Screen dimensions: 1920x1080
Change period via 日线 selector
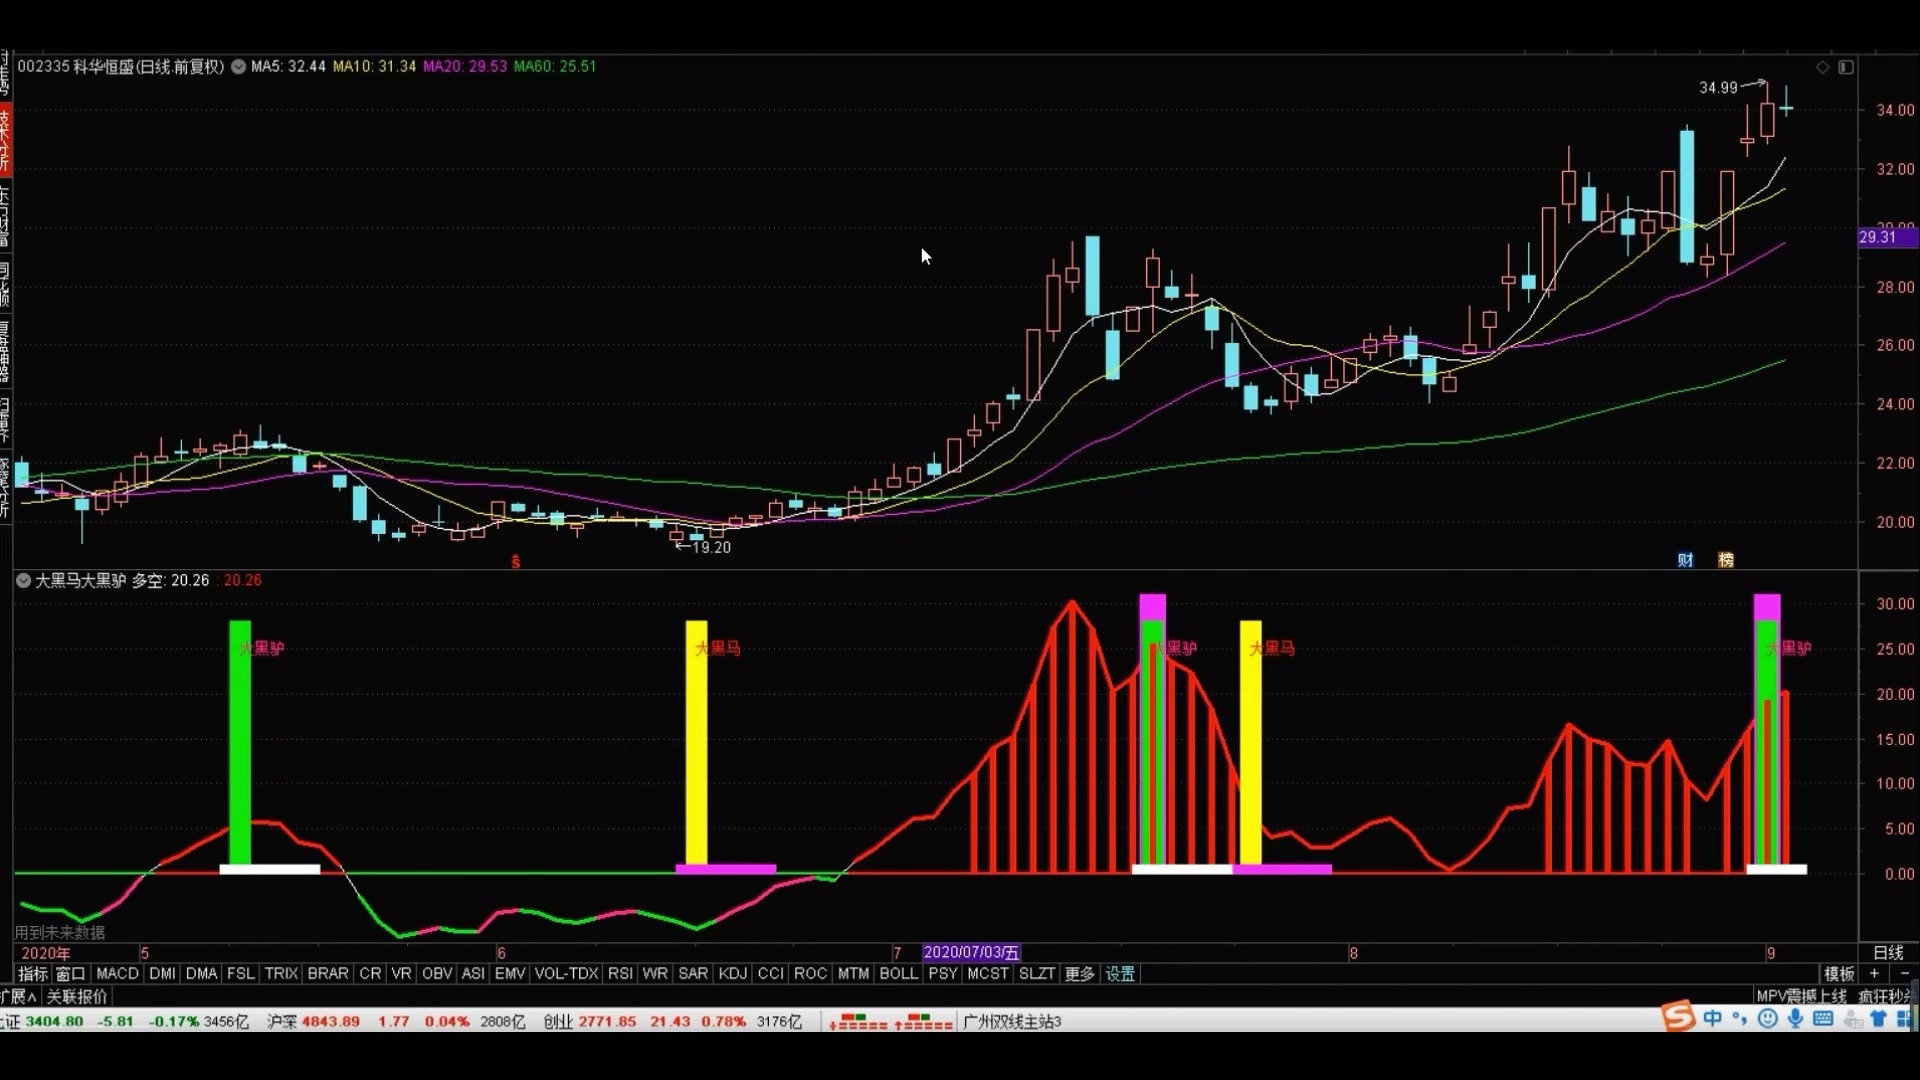[1888, 952]
